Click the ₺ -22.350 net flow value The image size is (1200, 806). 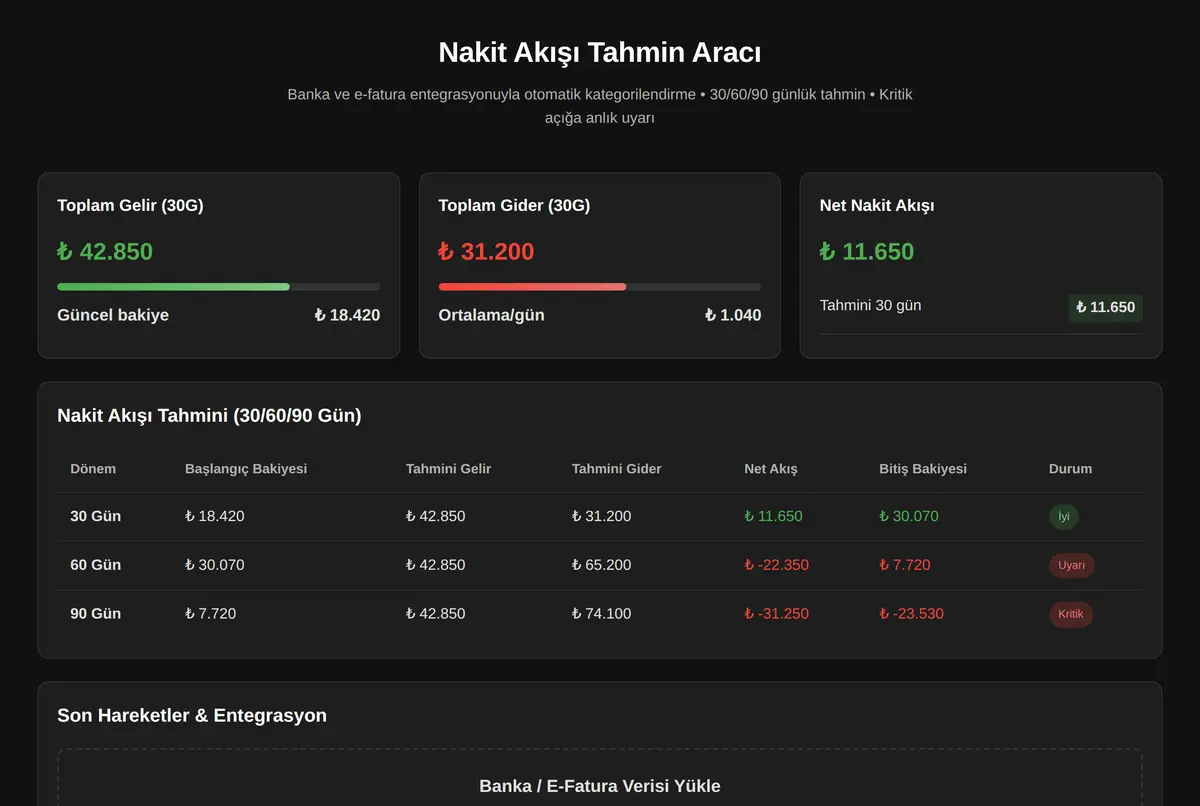click(777, 565)
